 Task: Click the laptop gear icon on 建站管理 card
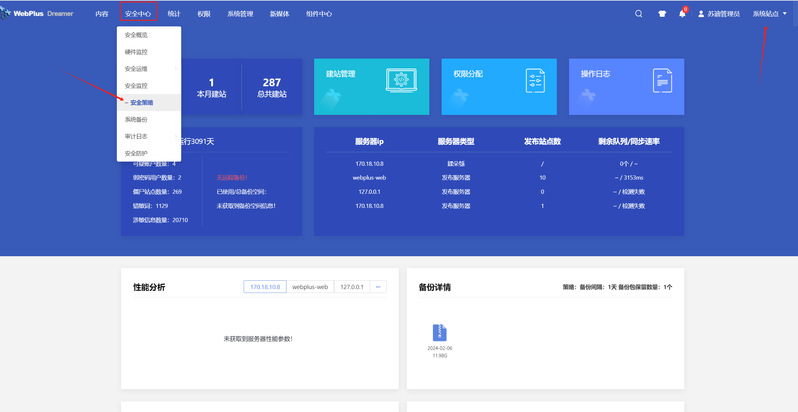(x=401, y=80)
